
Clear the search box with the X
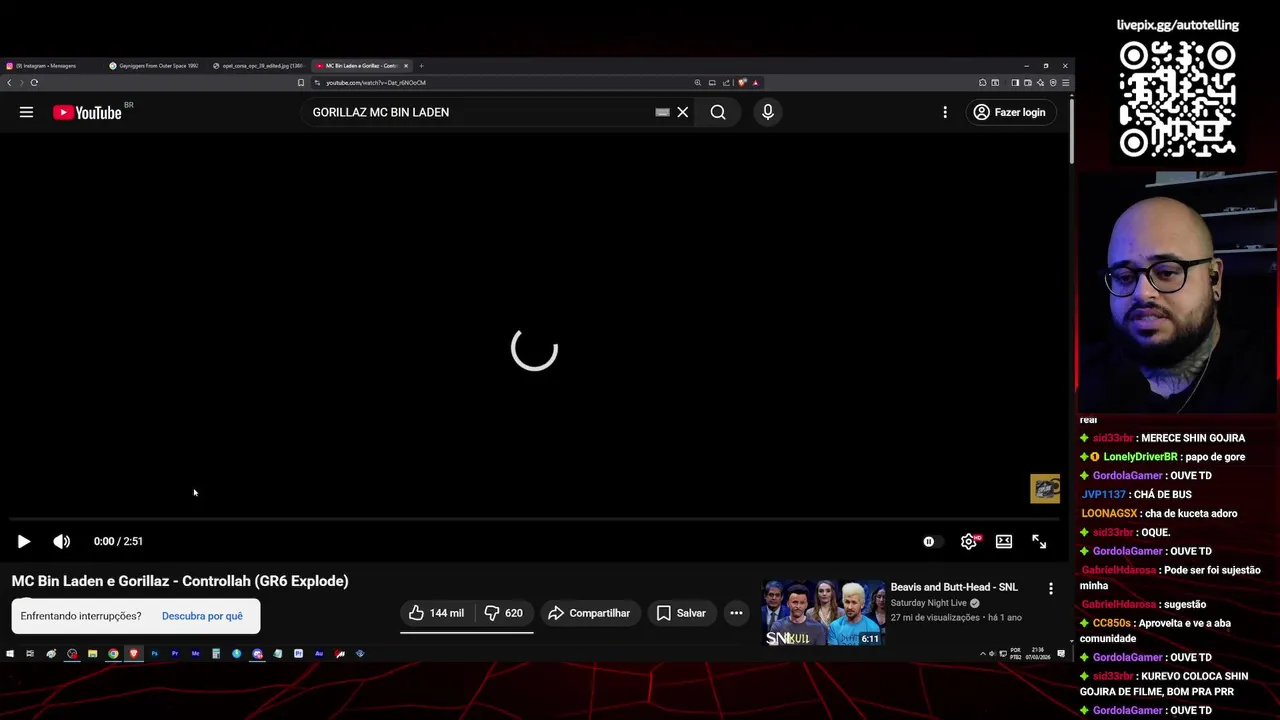tap(683, 112)
